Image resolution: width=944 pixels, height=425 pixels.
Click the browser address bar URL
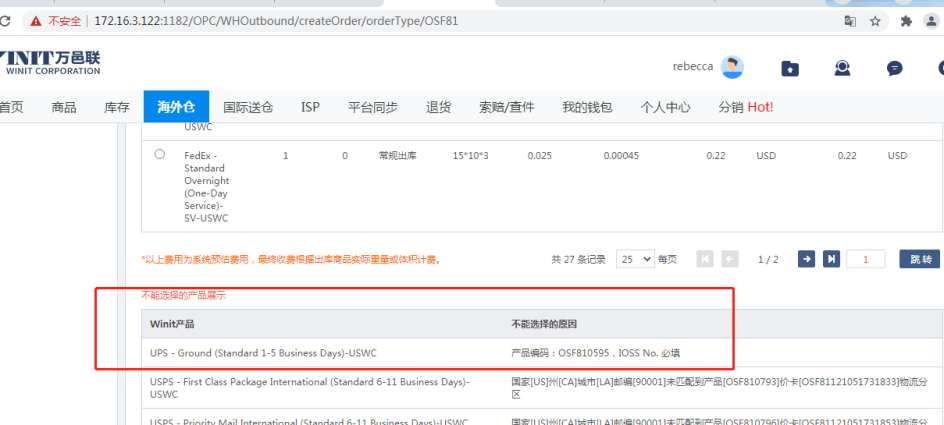pos(276,21)
